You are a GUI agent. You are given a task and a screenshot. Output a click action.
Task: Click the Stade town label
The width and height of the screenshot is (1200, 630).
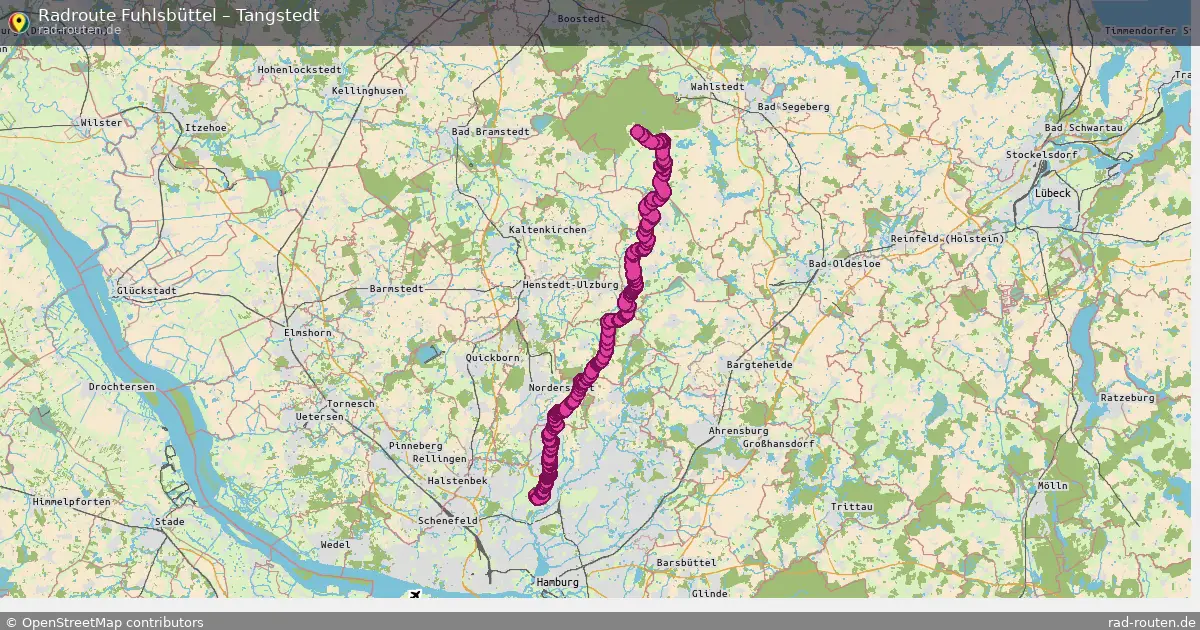170,522
